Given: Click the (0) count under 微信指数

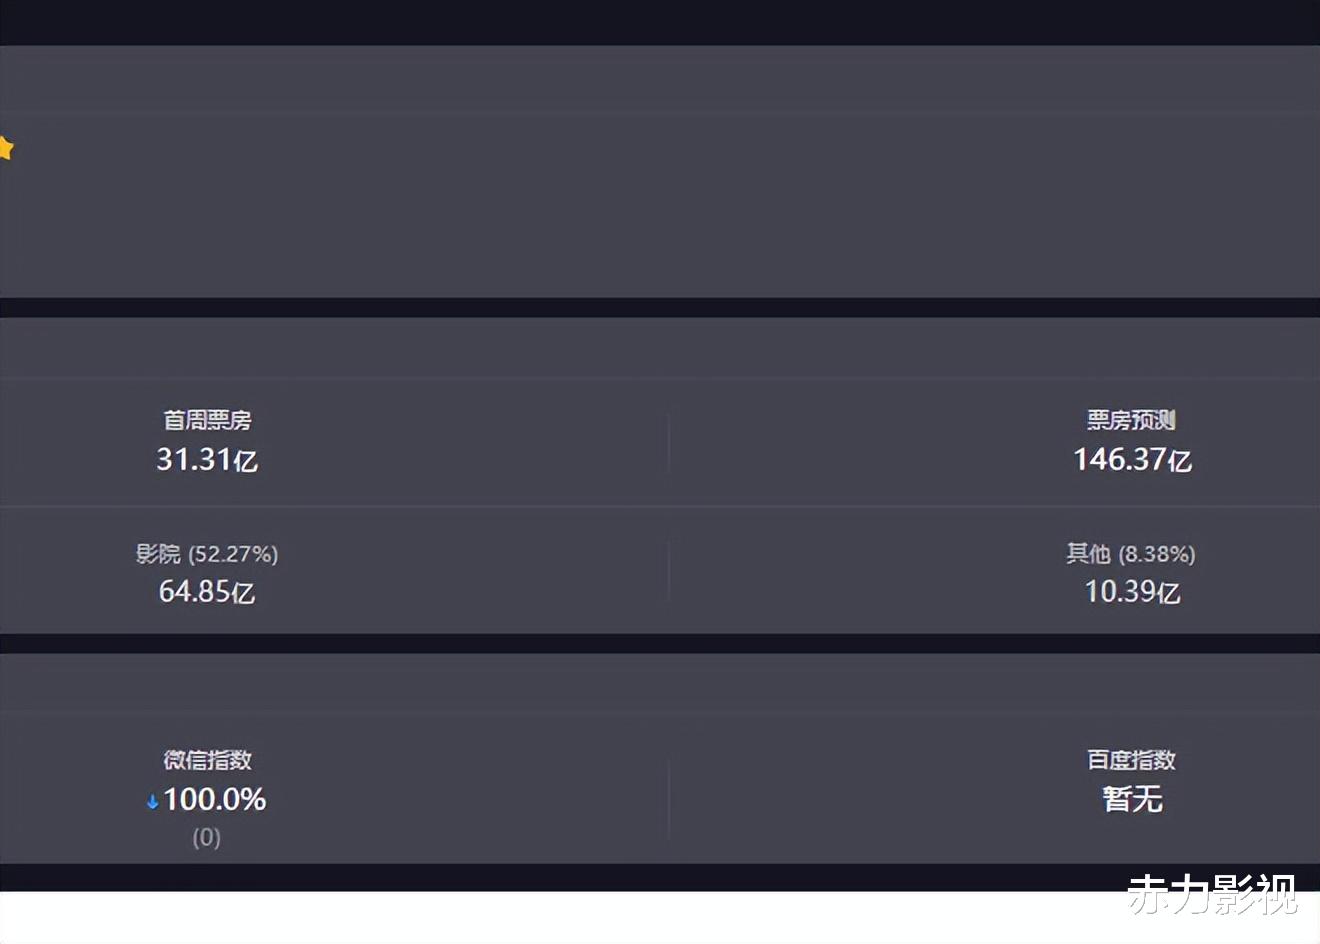Looking at the screenshot, I should pos(206,837).
